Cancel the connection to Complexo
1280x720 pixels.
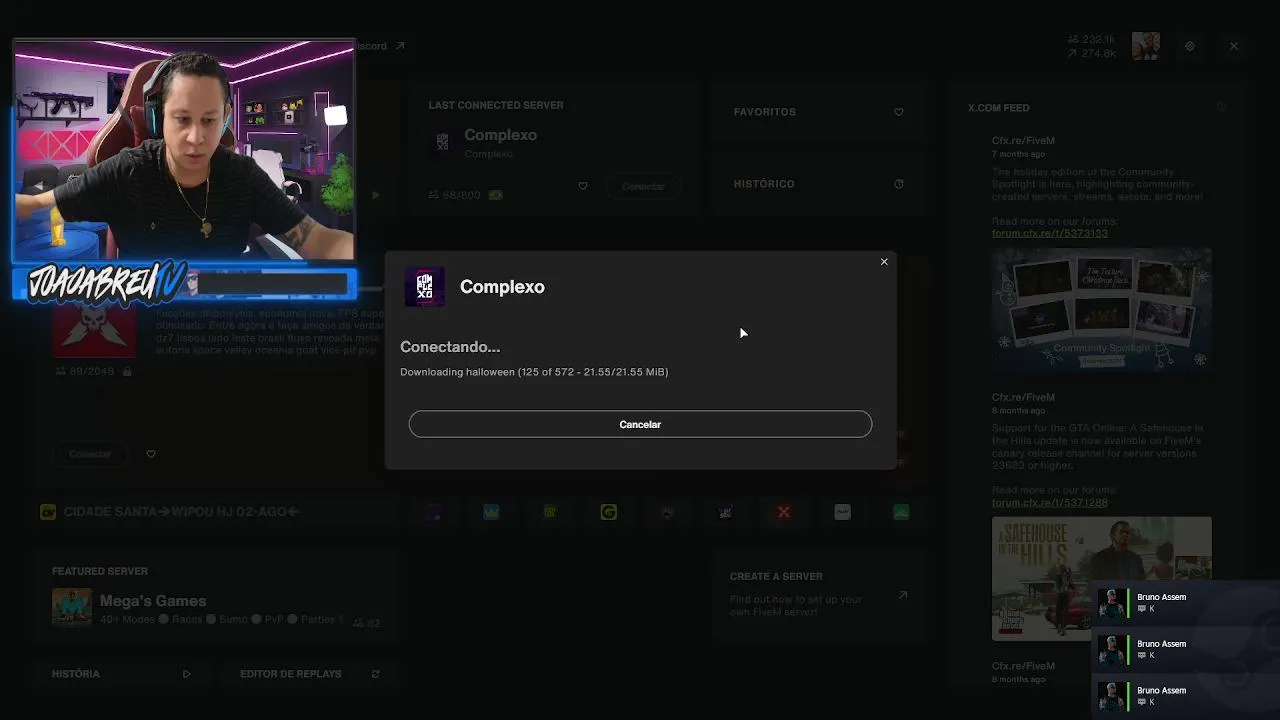coord(640,424)
